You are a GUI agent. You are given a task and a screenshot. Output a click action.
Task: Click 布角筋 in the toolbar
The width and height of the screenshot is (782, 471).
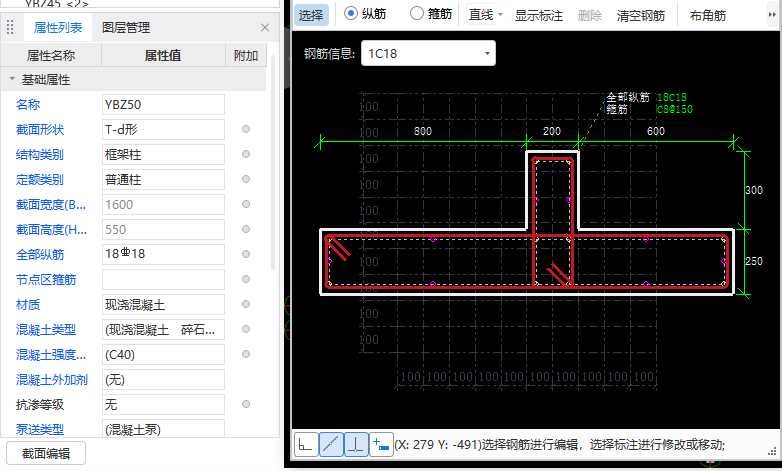(708, 15)
